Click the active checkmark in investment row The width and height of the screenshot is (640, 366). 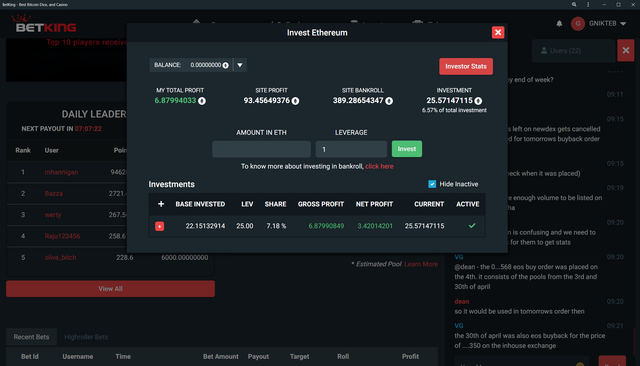pyautogui.click(x=472, y=226)
